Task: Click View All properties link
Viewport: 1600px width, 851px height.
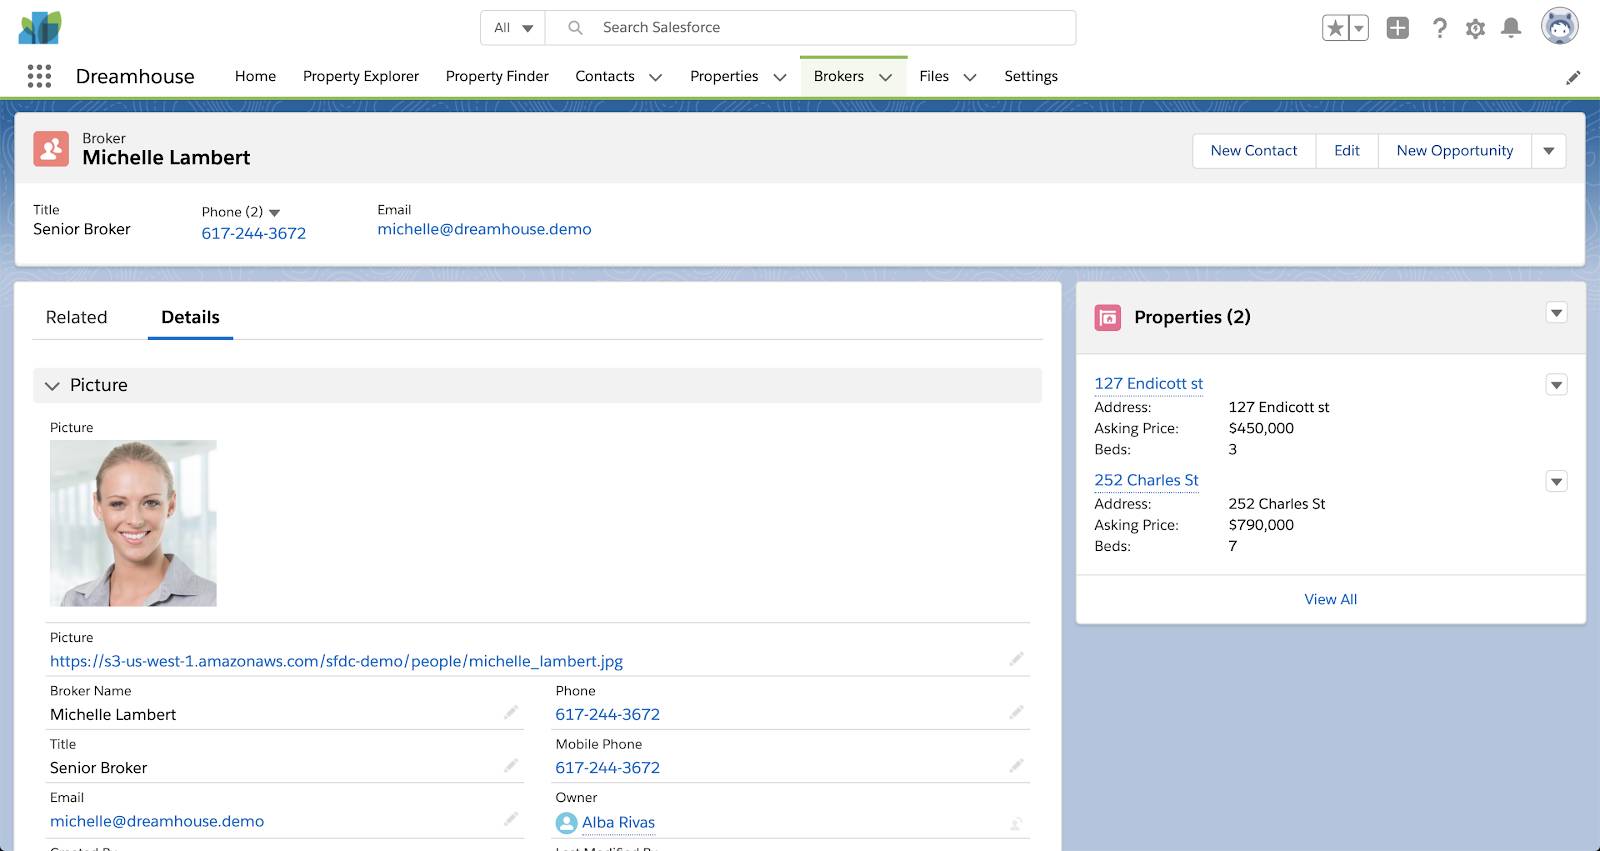Action: (1331, 599)
